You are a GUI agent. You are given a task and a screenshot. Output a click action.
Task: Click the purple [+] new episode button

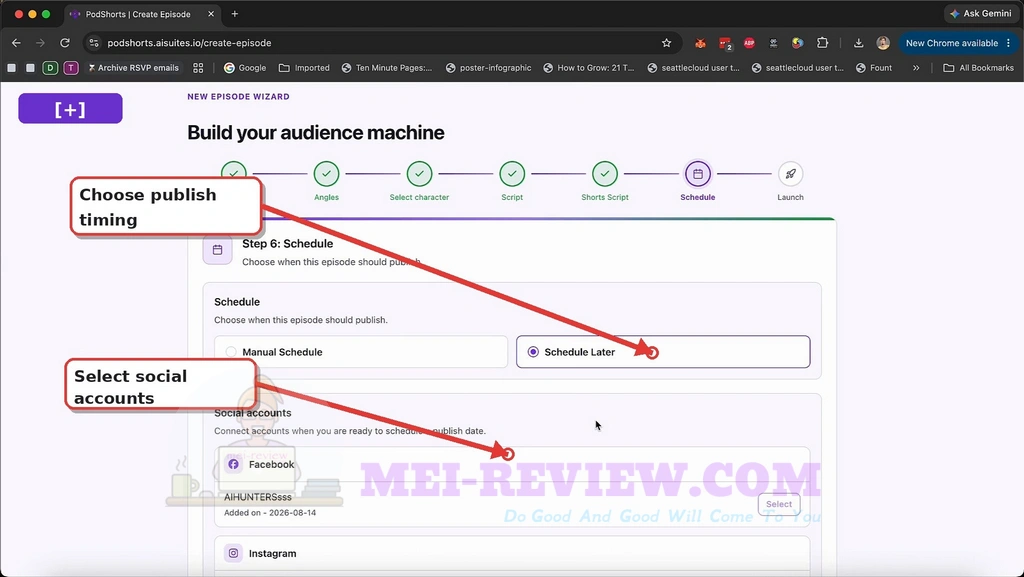pos(71,108)
